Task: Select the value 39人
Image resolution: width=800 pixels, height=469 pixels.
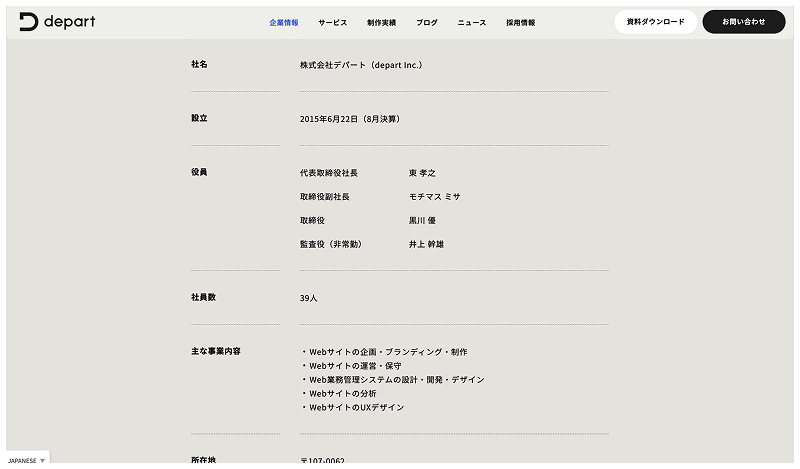Action: click(309, 298)
